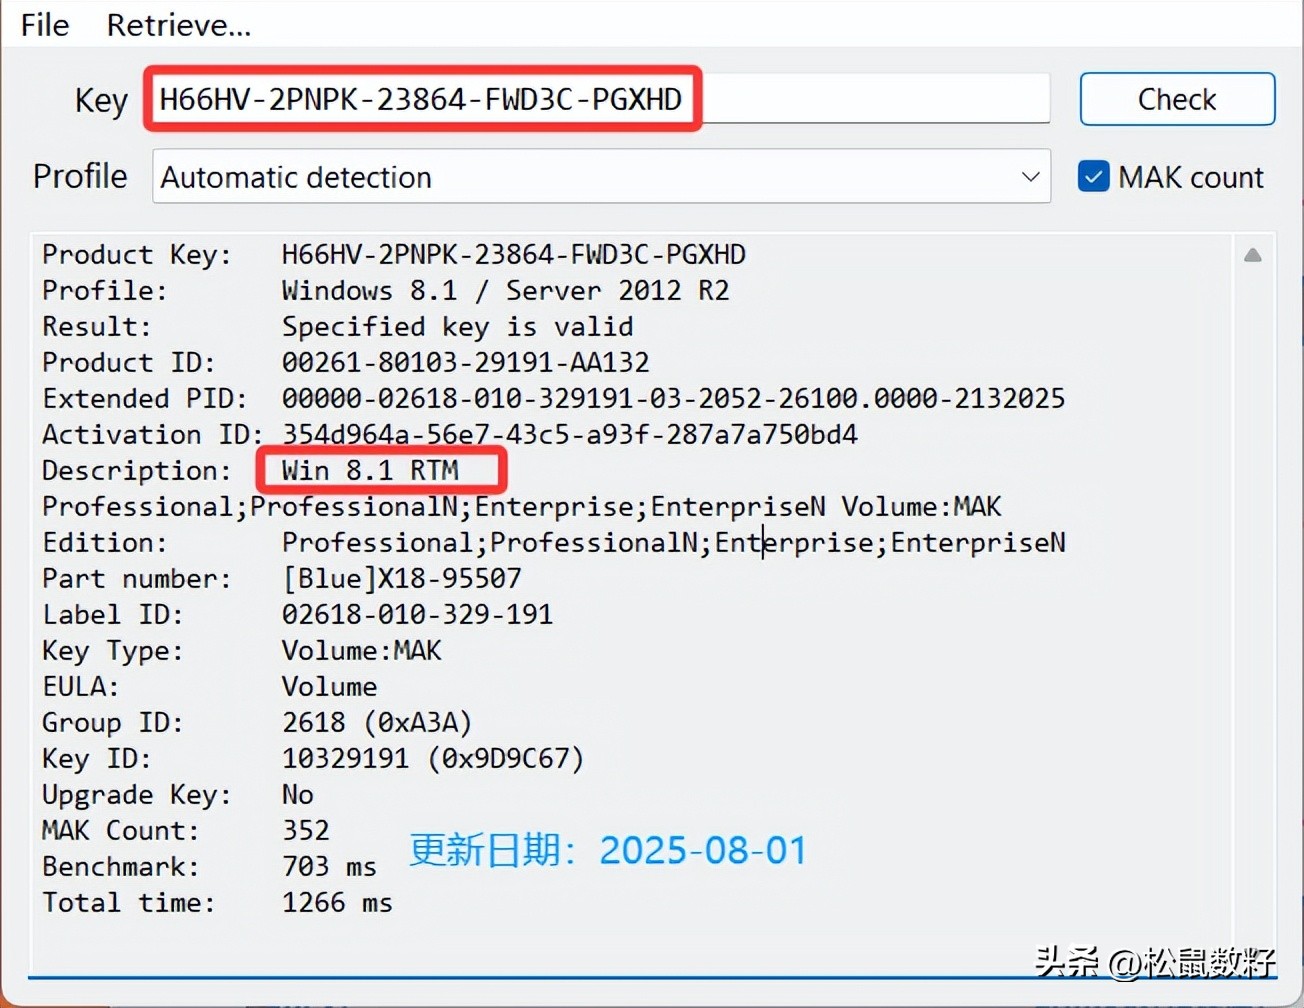Click the Key ID value 10329191

(x=345, y=759)
